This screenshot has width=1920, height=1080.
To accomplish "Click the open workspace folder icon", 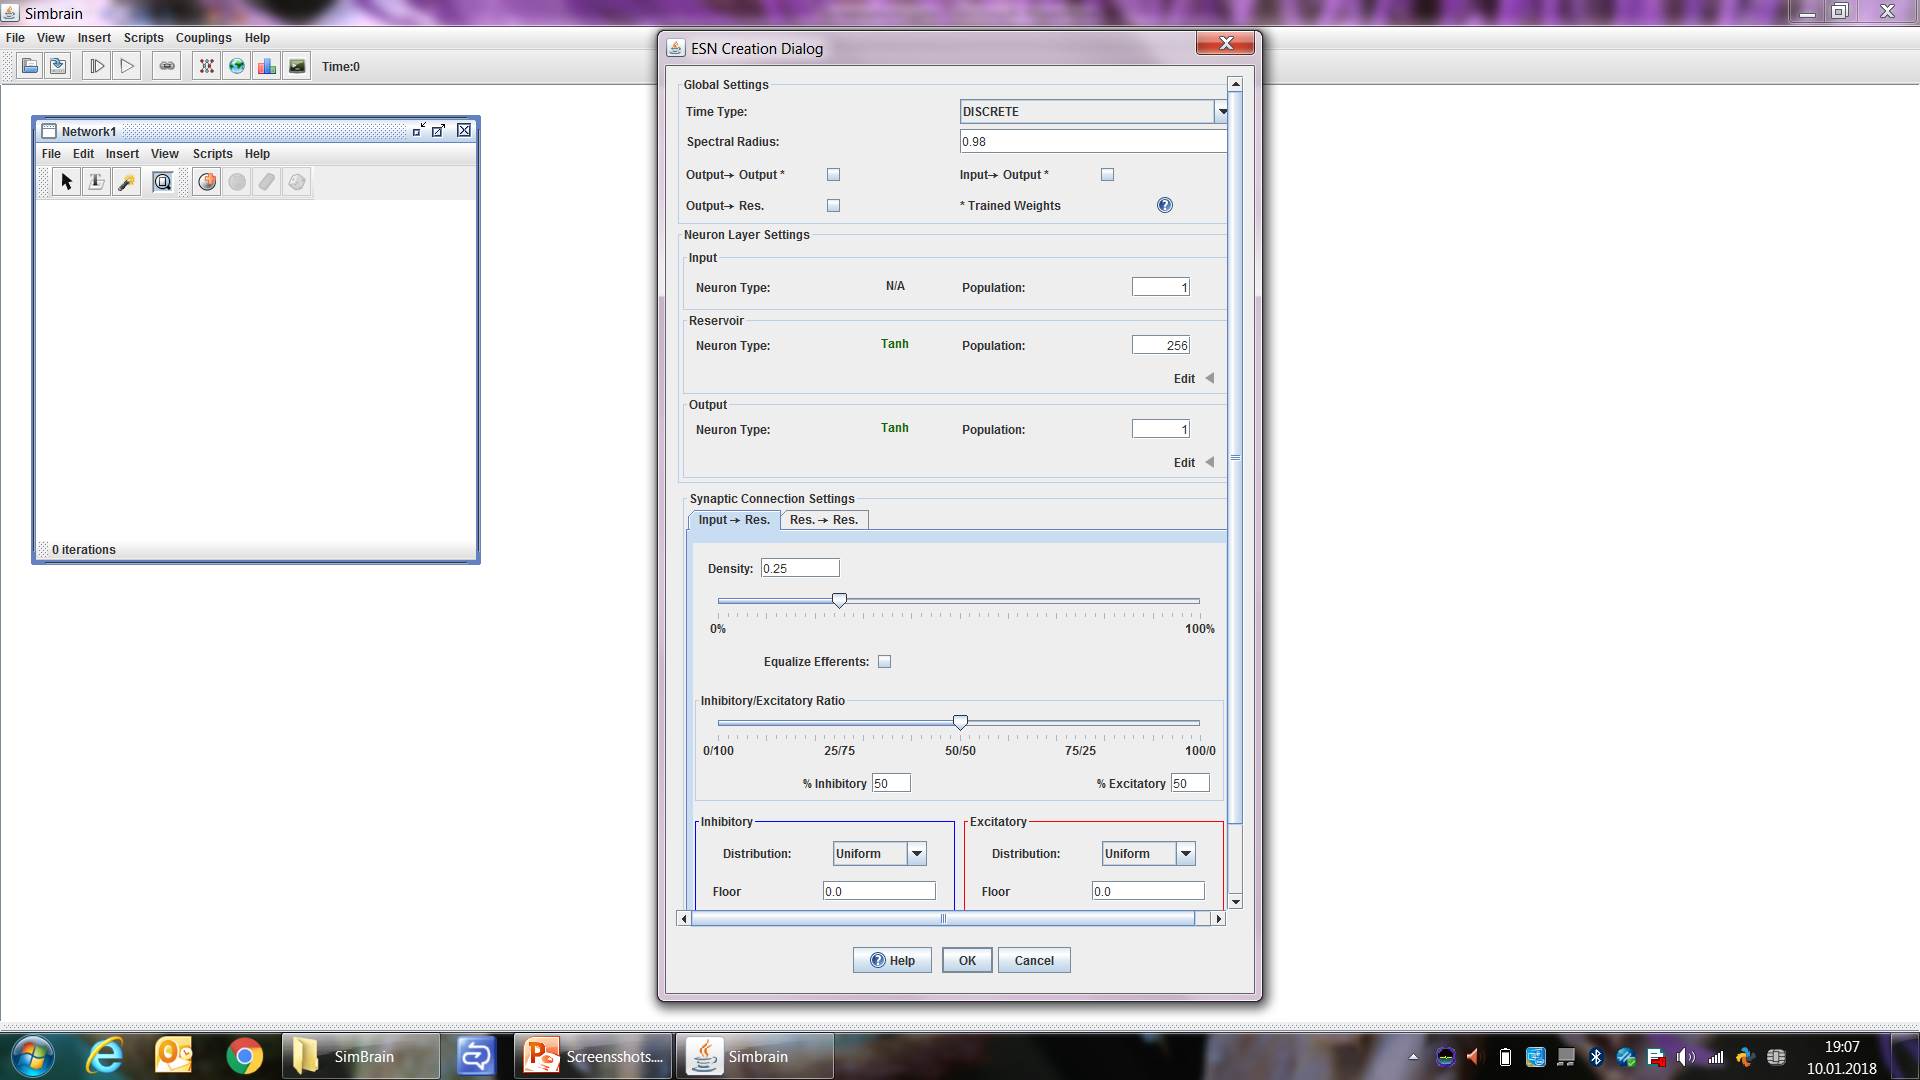I will pos(30,66).
